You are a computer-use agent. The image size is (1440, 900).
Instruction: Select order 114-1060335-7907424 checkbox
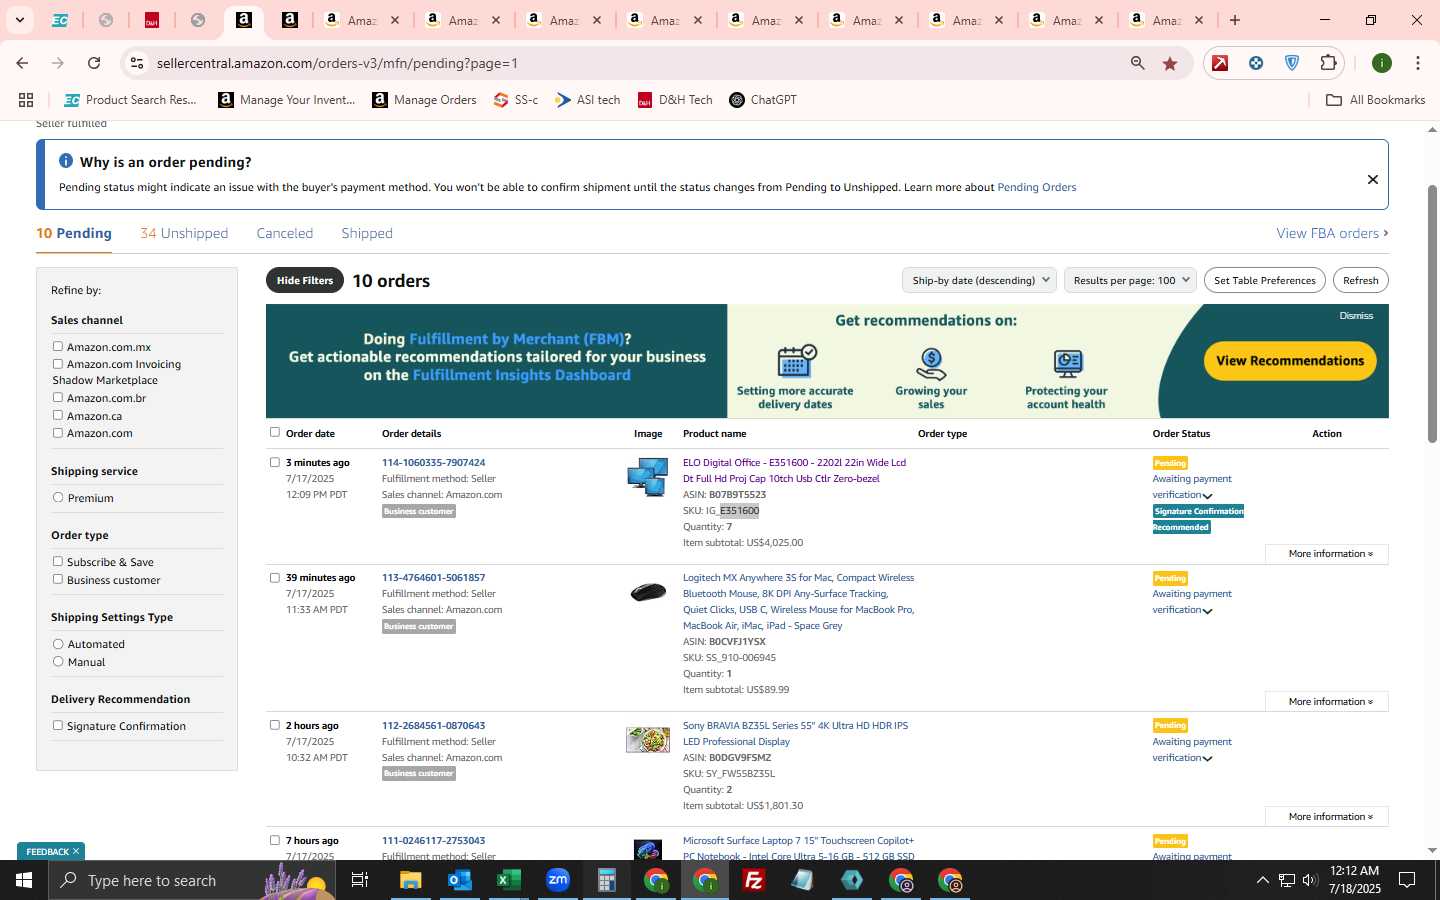[275, 462]
